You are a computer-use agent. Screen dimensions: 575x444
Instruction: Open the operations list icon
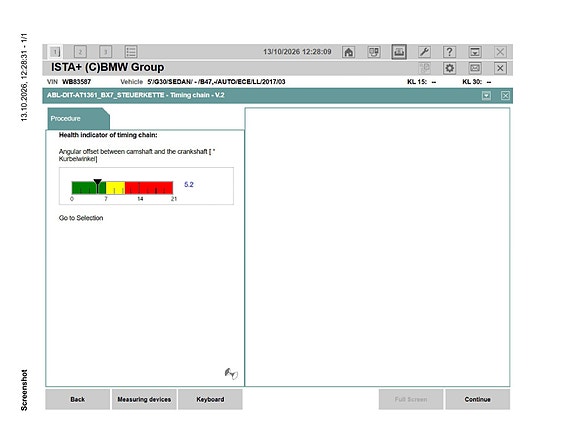(131, 52)
